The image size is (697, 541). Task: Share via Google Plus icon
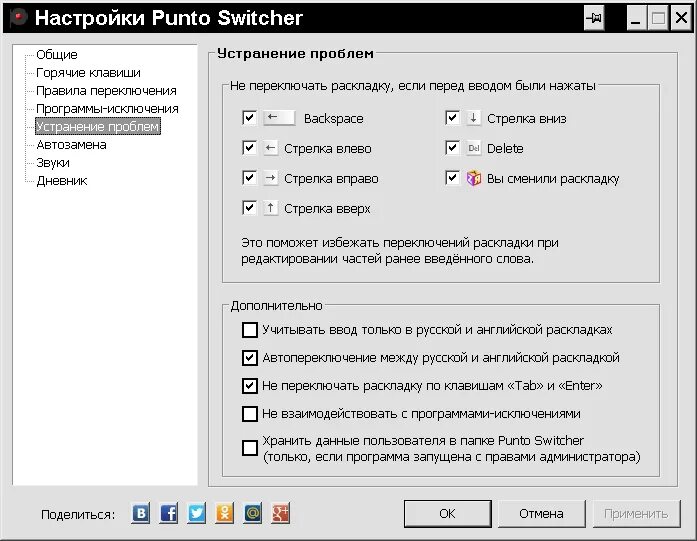coord(280,513)
